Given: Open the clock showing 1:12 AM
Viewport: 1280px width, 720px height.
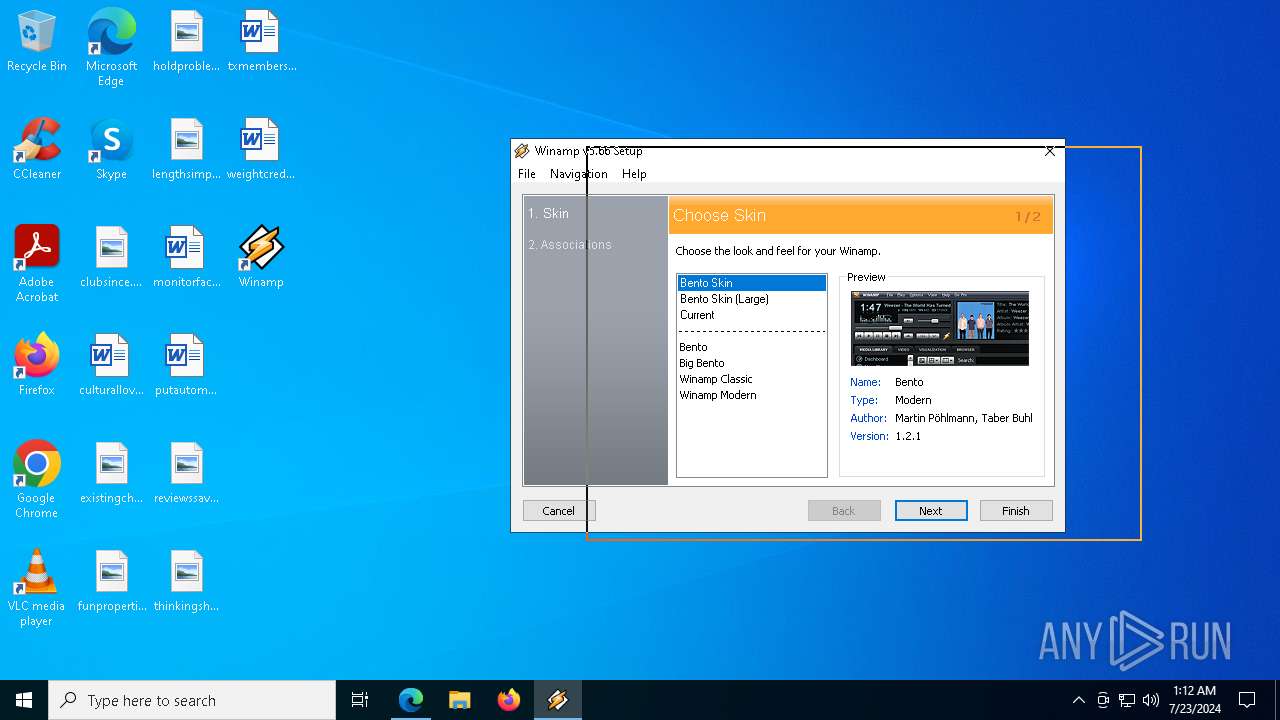Looking at the screenshot, I should click(1194, 700).
